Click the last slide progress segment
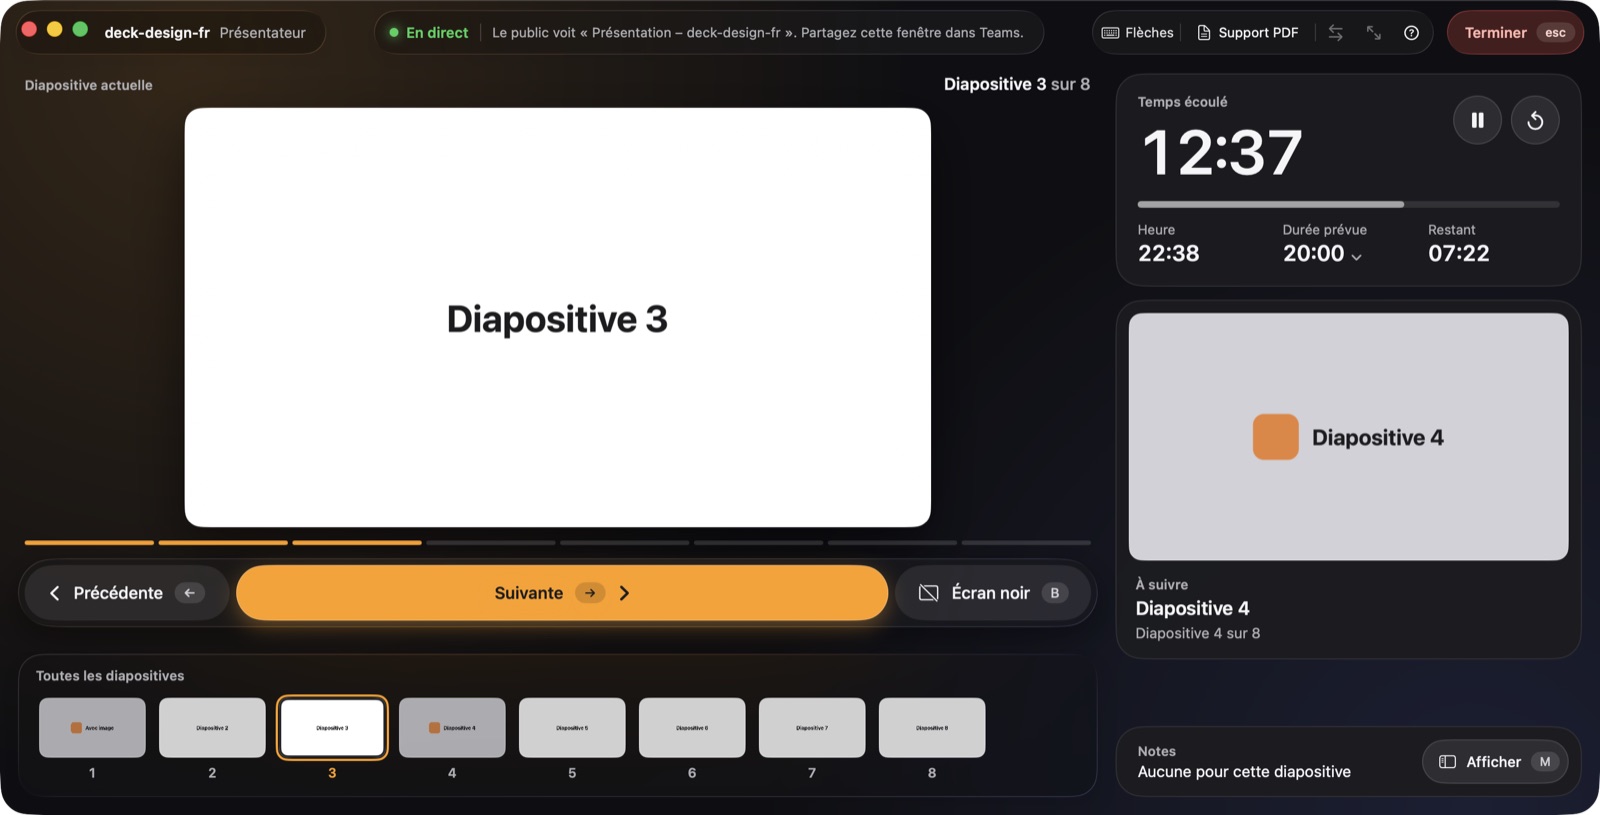The height and width of the screenshot is (815, 1600). [1026, 543]
